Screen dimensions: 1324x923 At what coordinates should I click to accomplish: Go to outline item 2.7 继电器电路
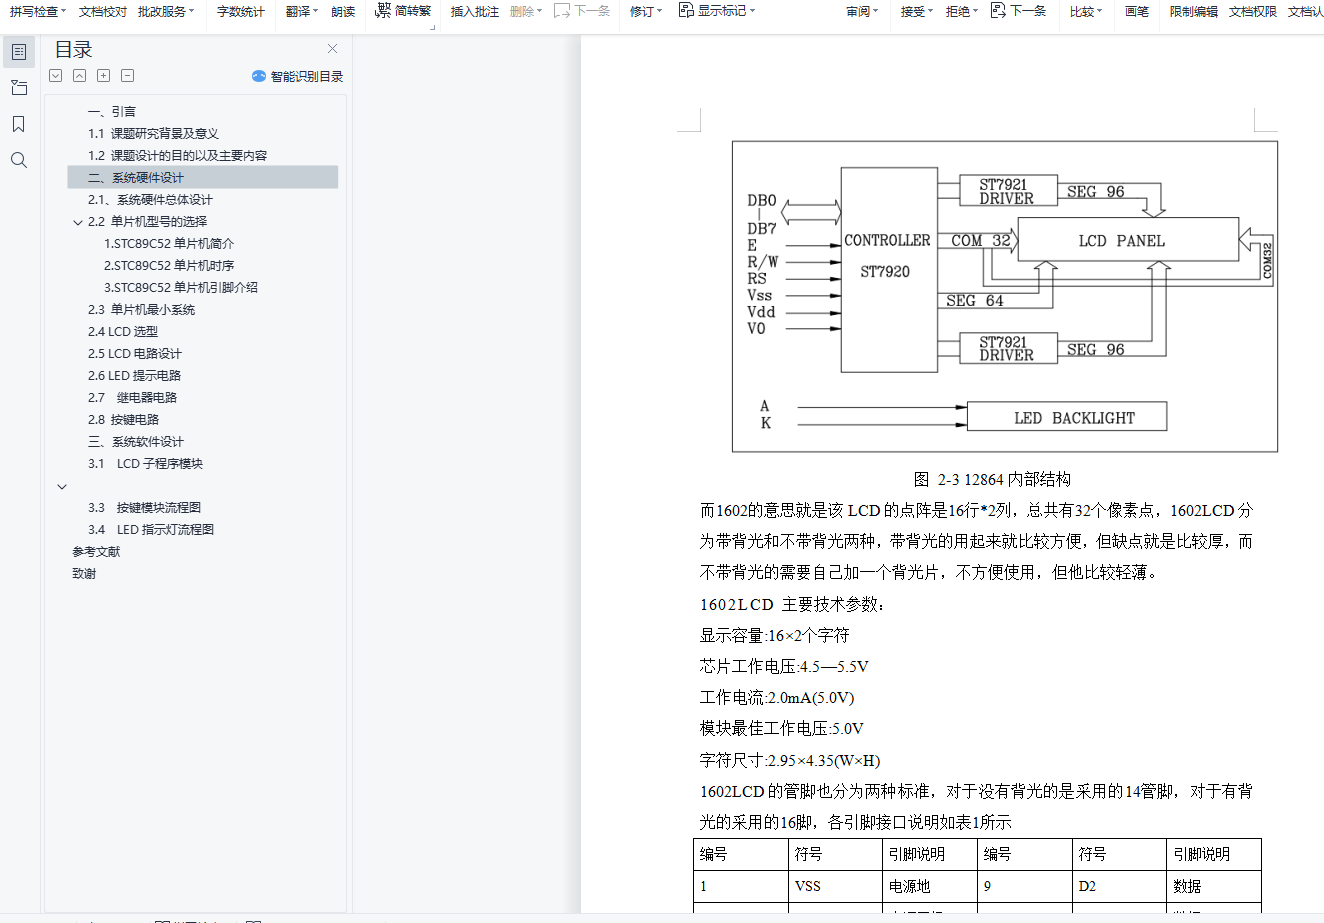tap(132, 398)
